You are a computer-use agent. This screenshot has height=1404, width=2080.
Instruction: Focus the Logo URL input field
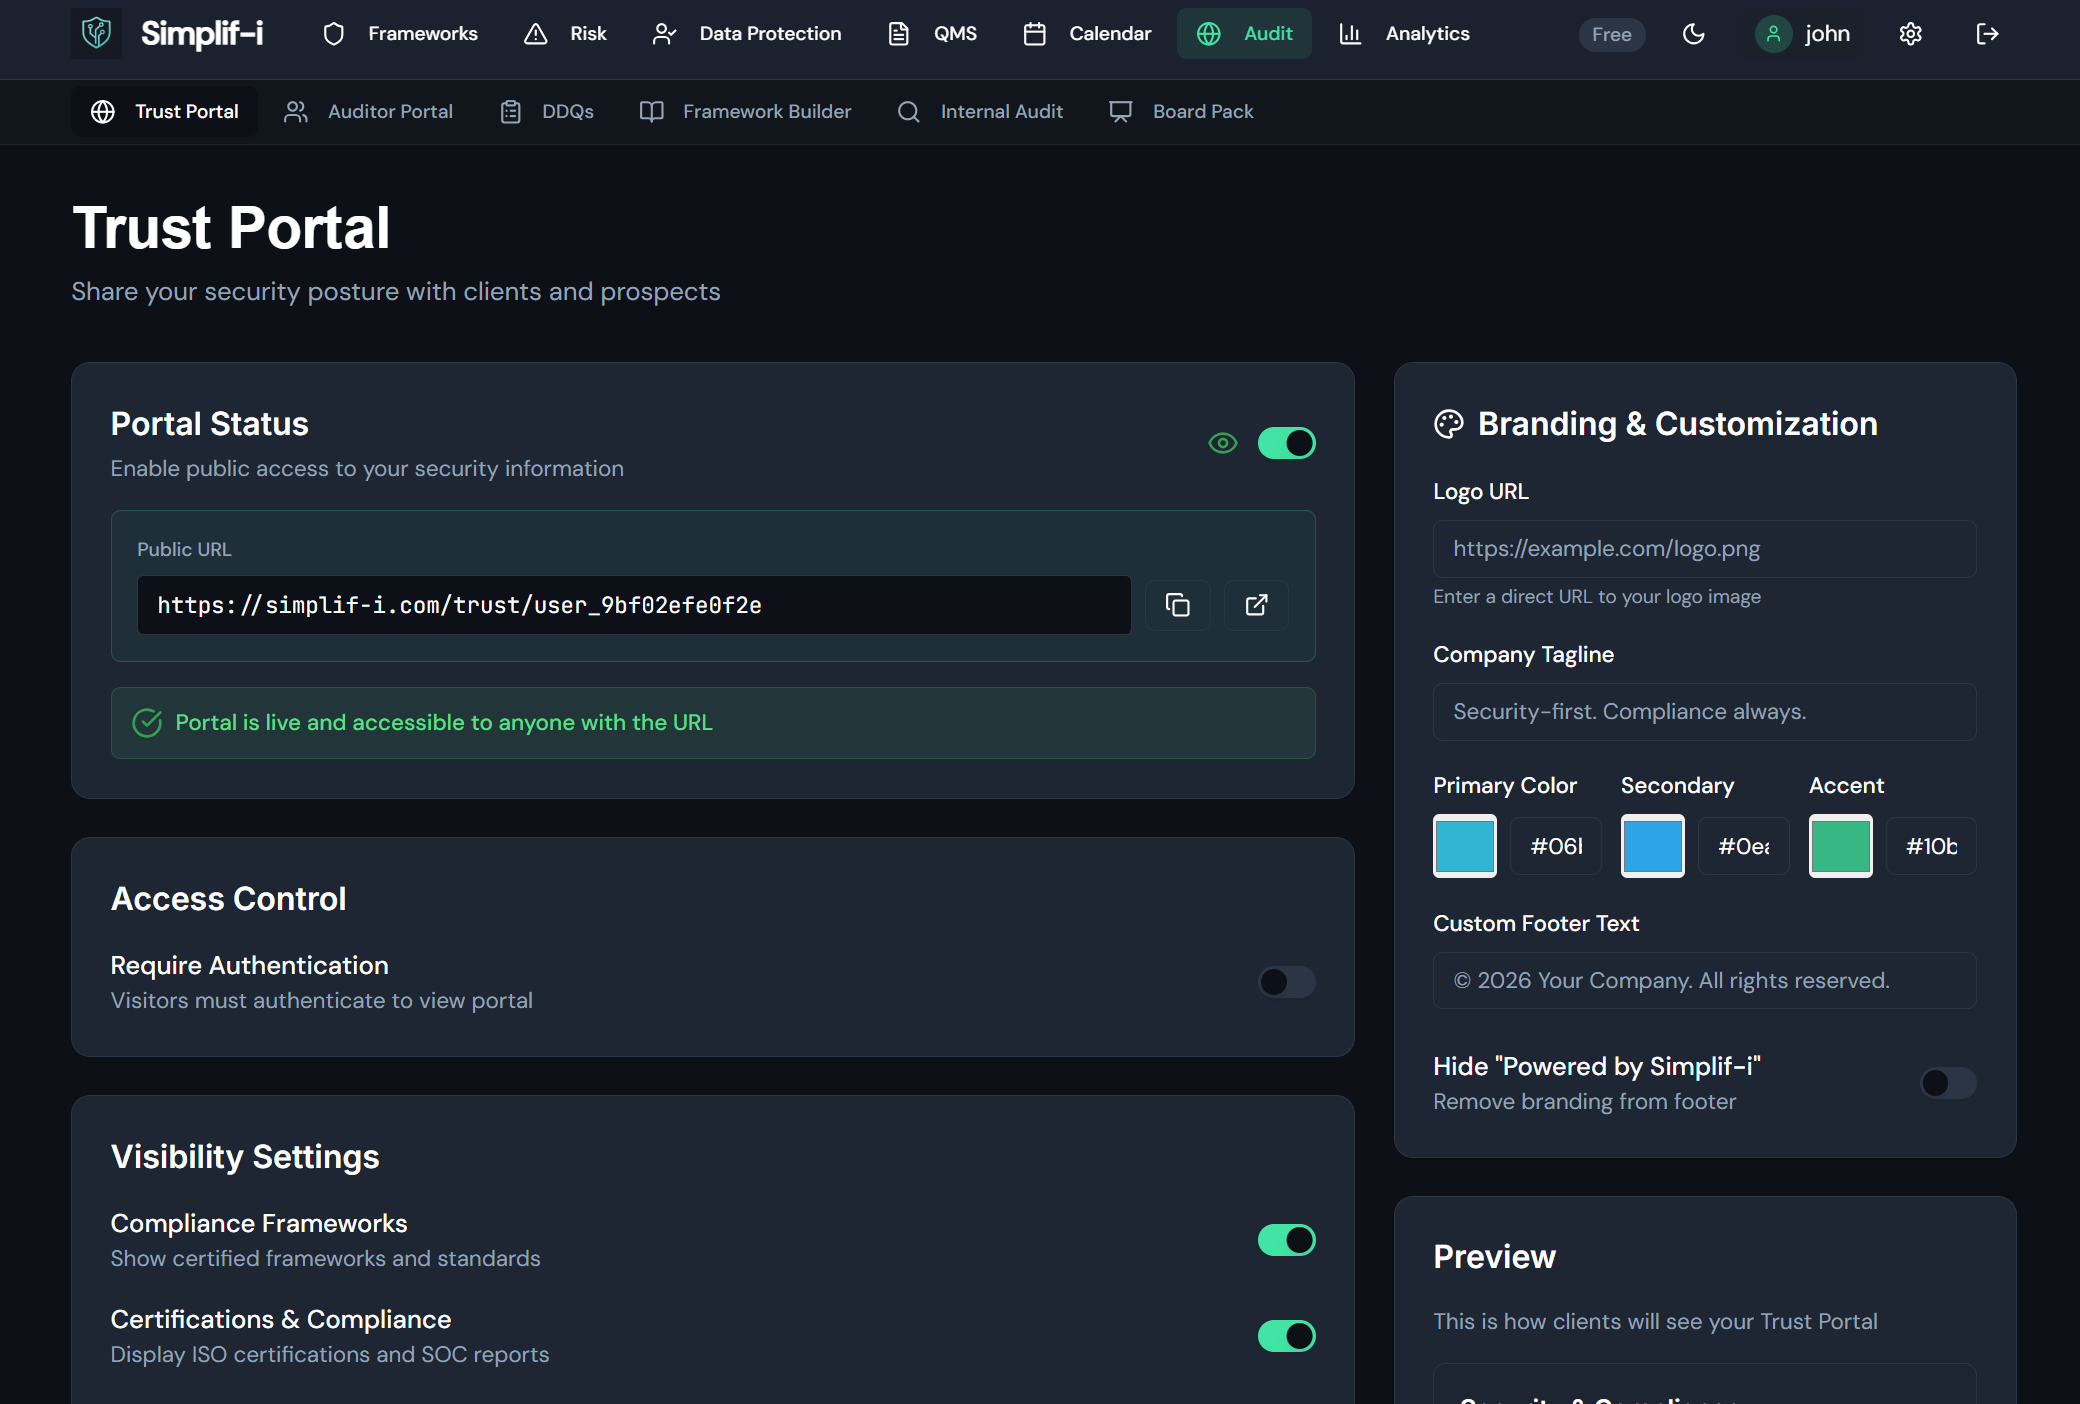[1704, 549]
